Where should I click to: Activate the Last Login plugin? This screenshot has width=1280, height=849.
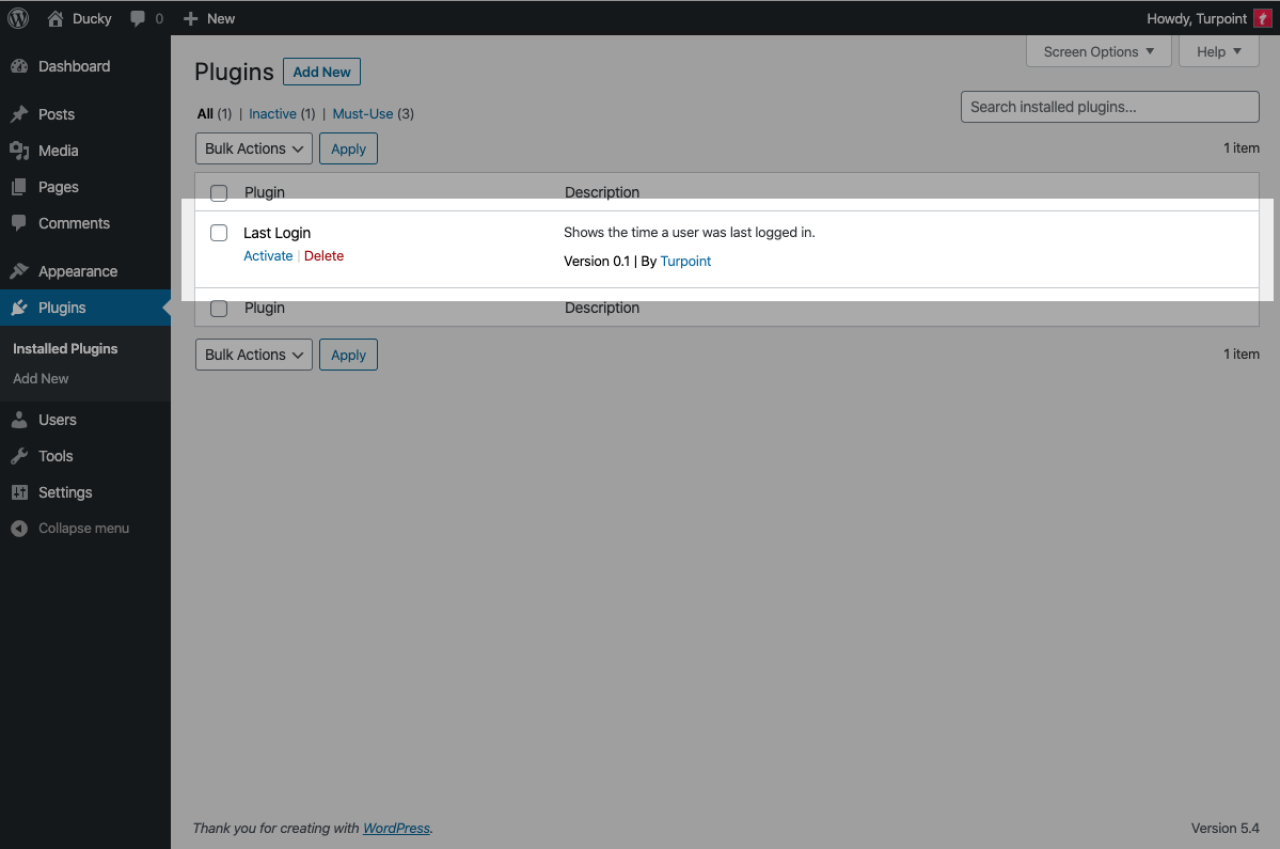(x=268, y=256)
